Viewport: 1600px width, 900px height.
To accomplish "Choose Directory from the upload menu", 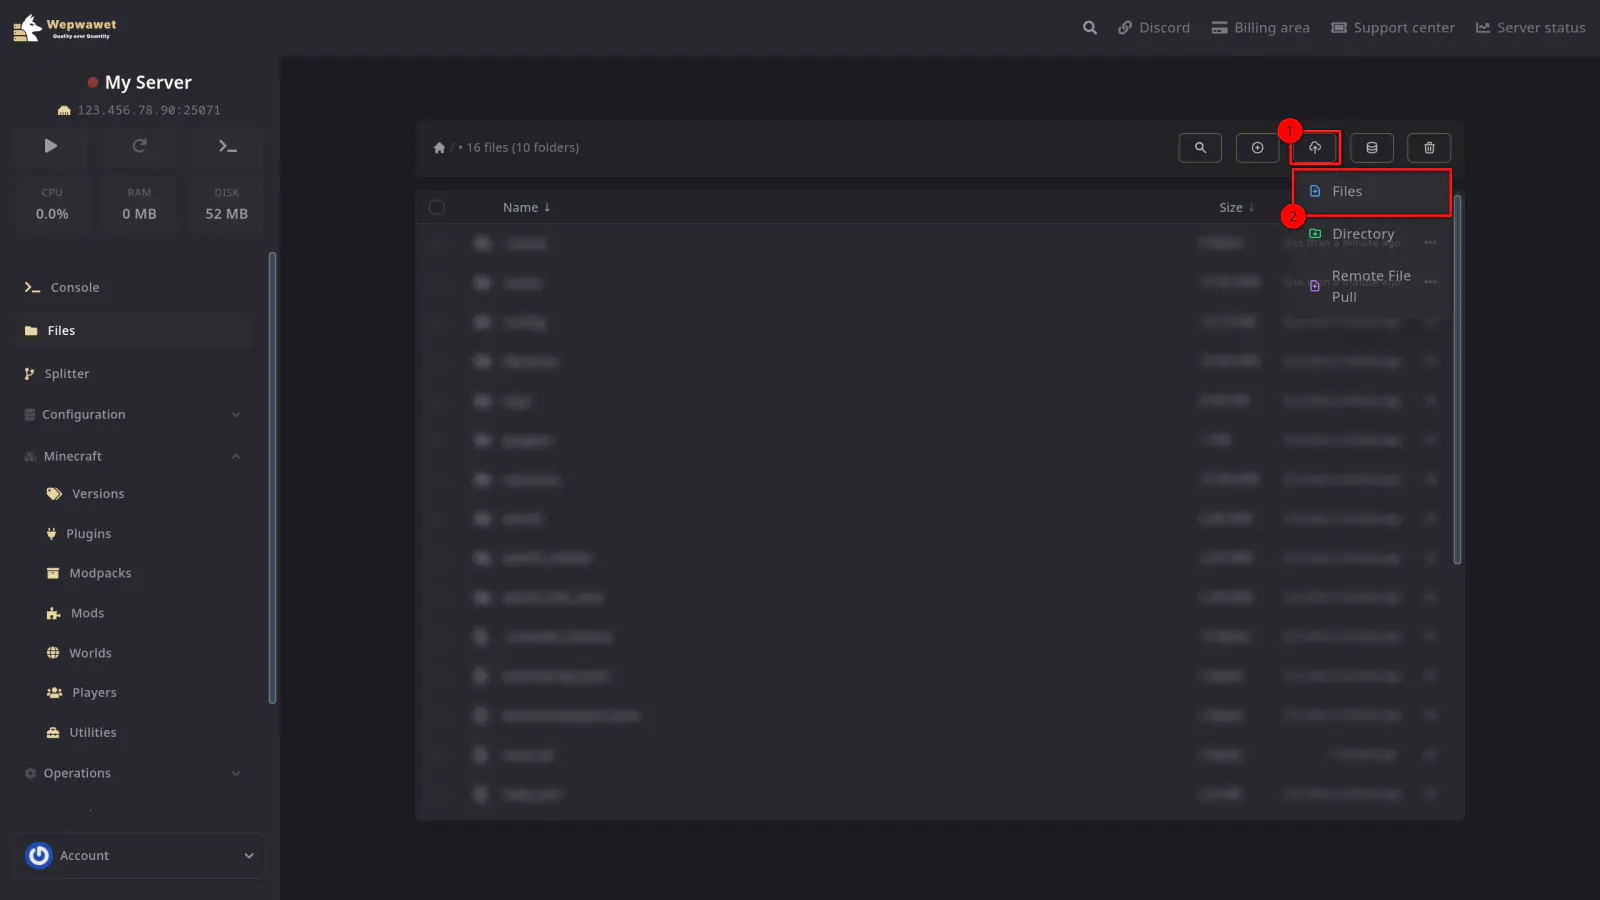I will click(x=1362, y=234).
